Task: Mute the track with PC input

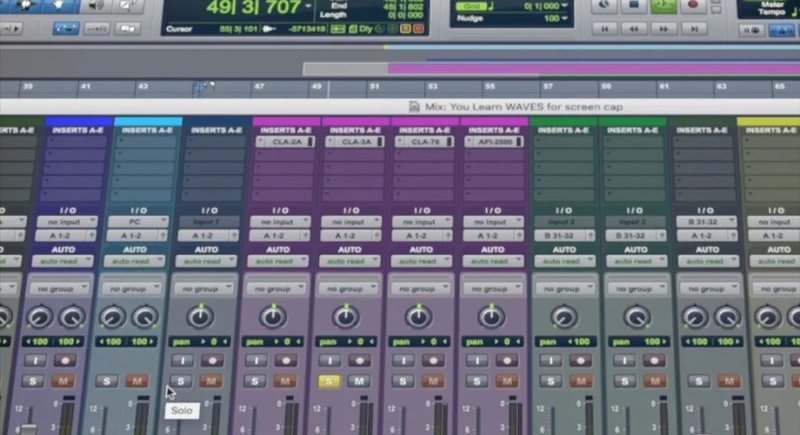Action: (137, 381)
